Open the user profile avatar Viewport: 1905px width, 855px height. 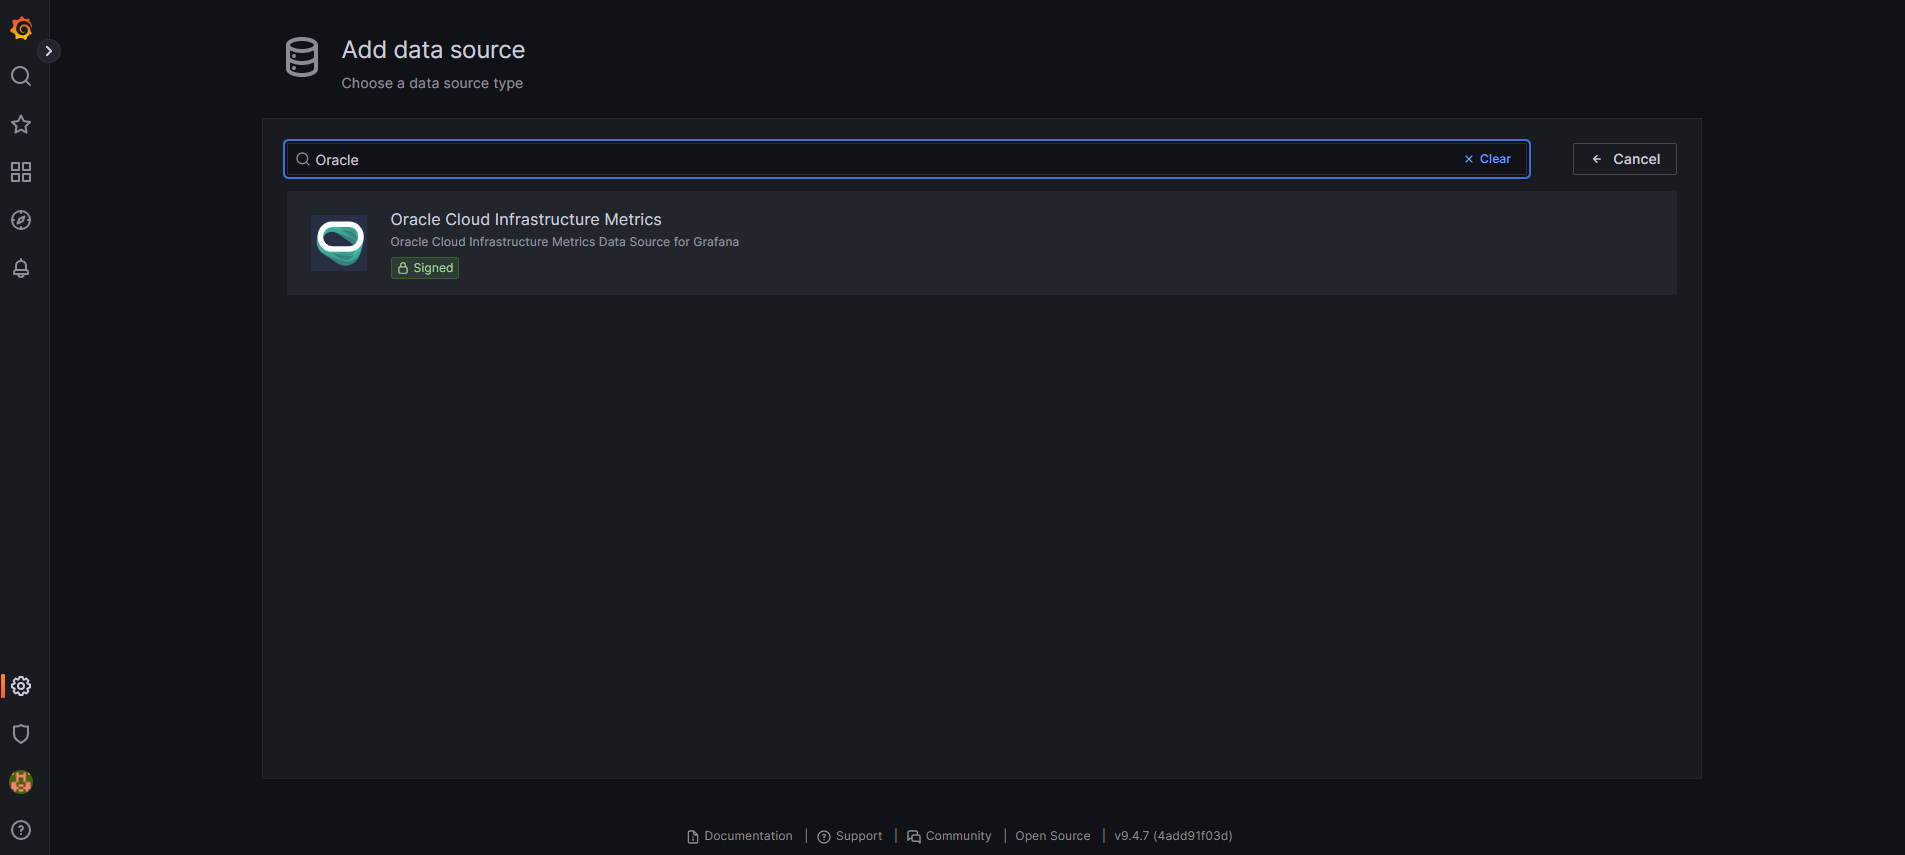(21, 782)
